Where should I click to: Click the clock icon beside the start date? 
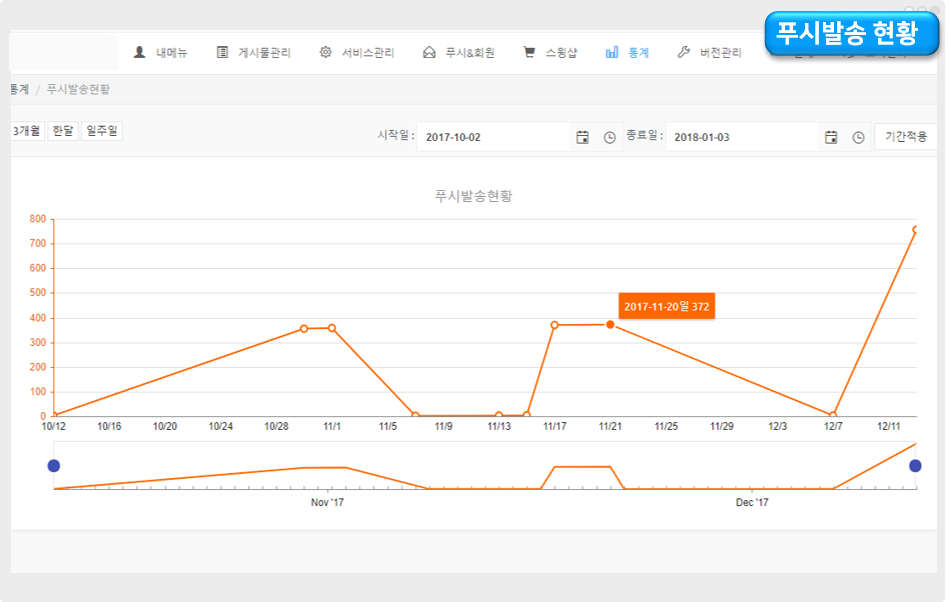click(x=610, y=137)
